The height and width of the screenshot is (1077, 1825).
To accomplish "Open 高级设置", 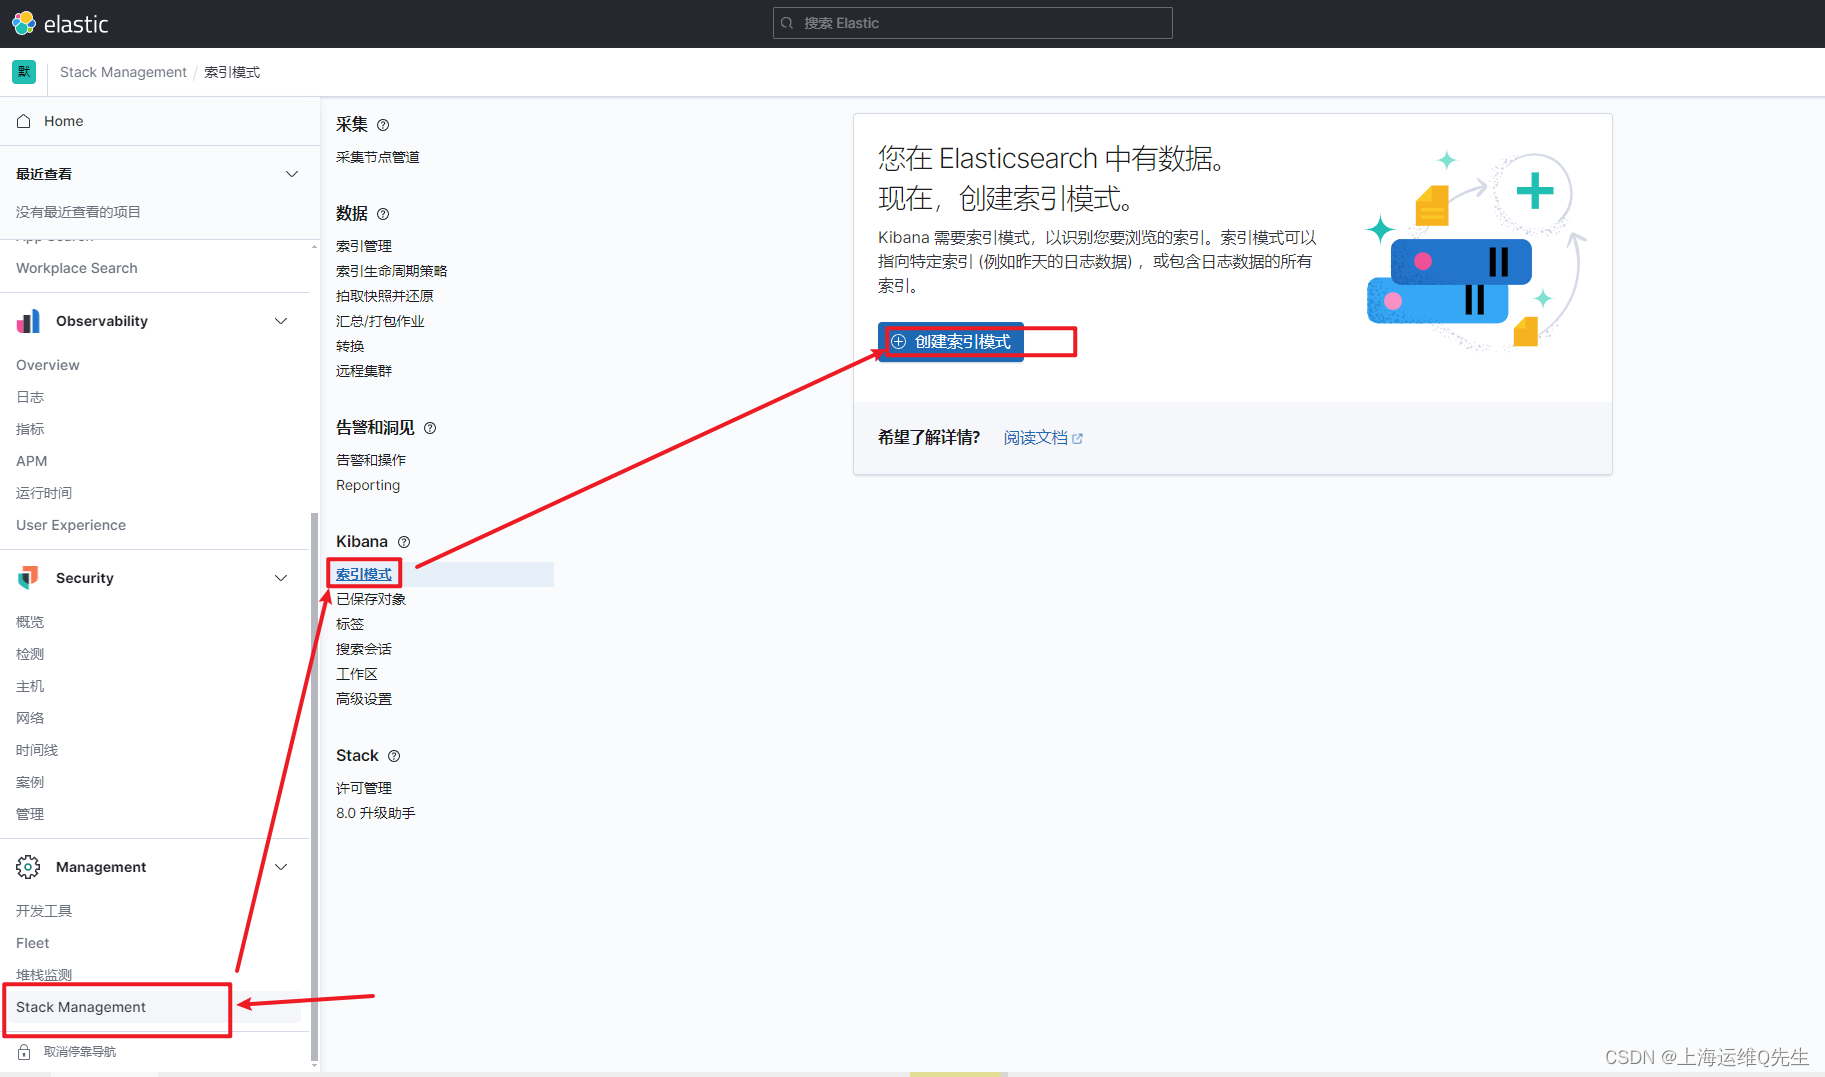I will 364,699.
